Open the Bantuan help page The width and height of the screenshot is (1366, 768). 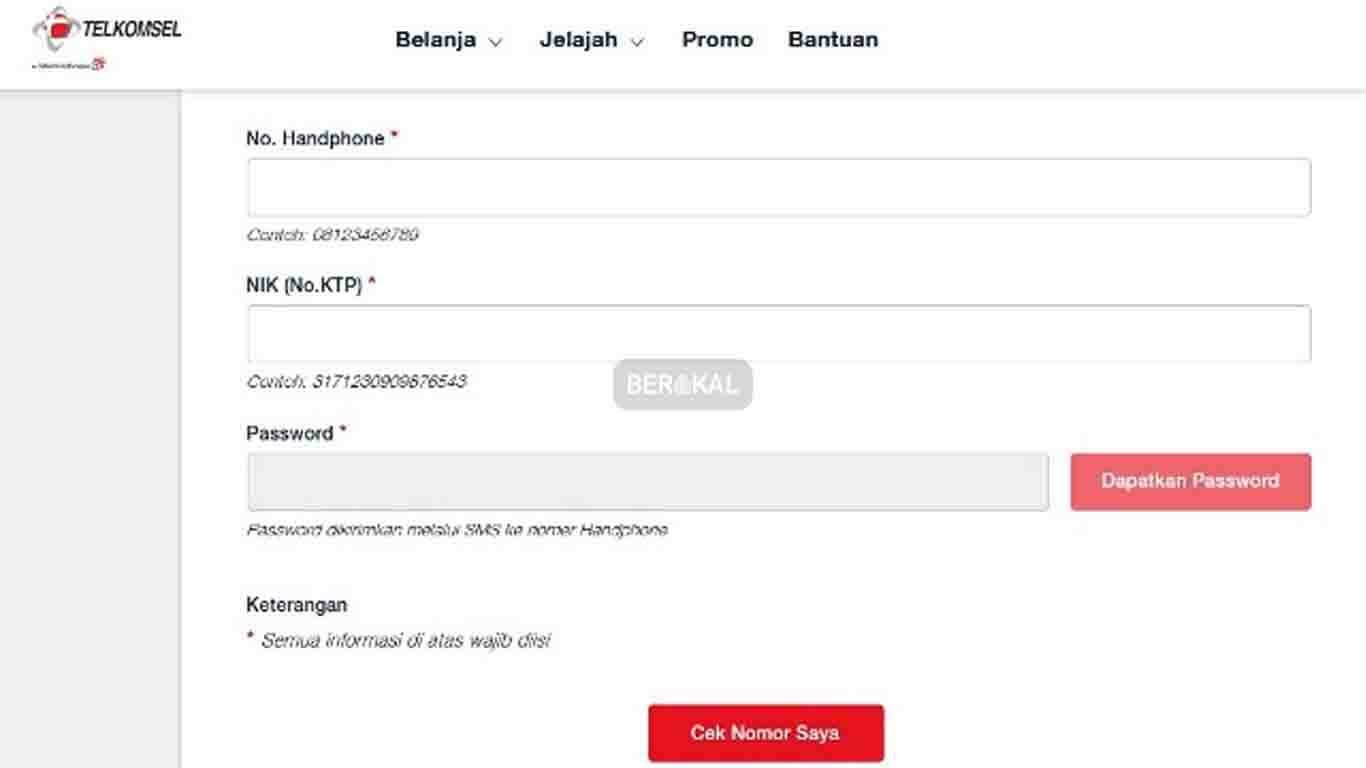[832, 39]
